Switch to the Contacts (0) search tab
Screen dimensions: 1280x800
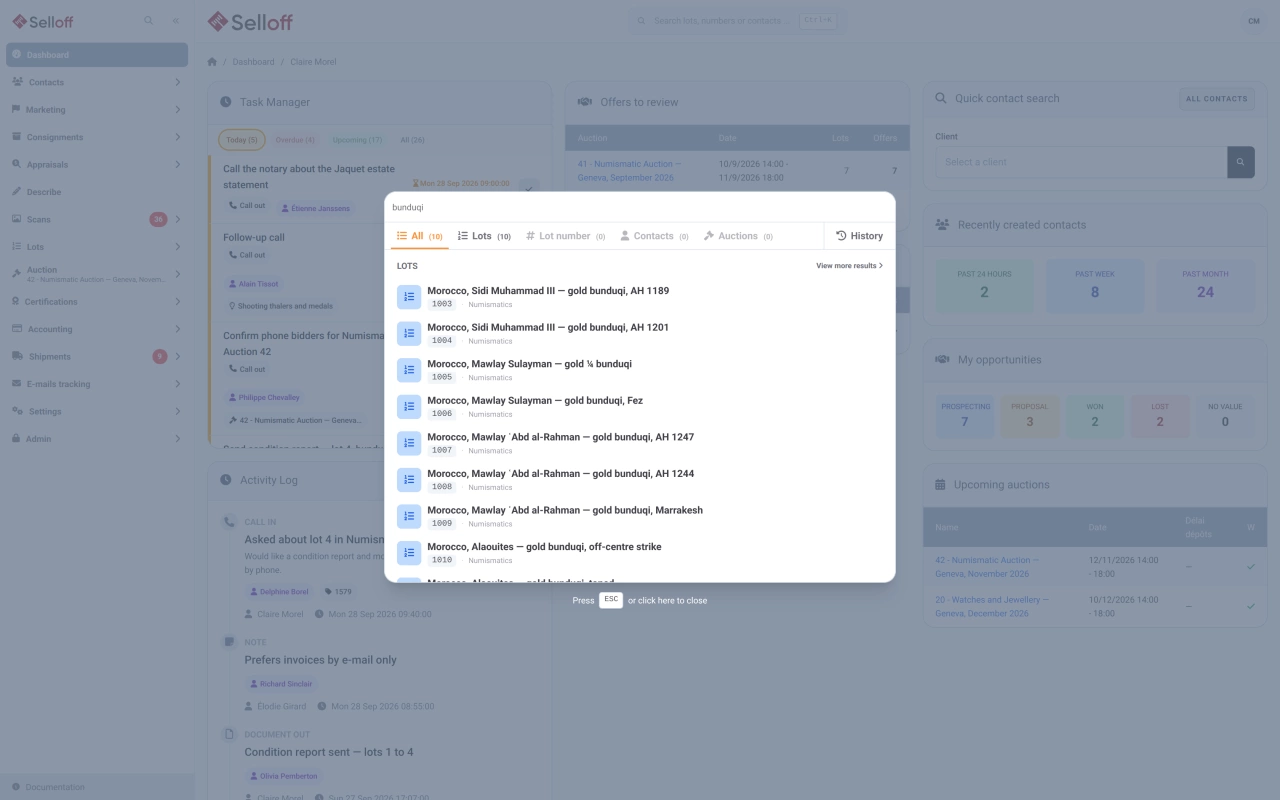point(654,236)
